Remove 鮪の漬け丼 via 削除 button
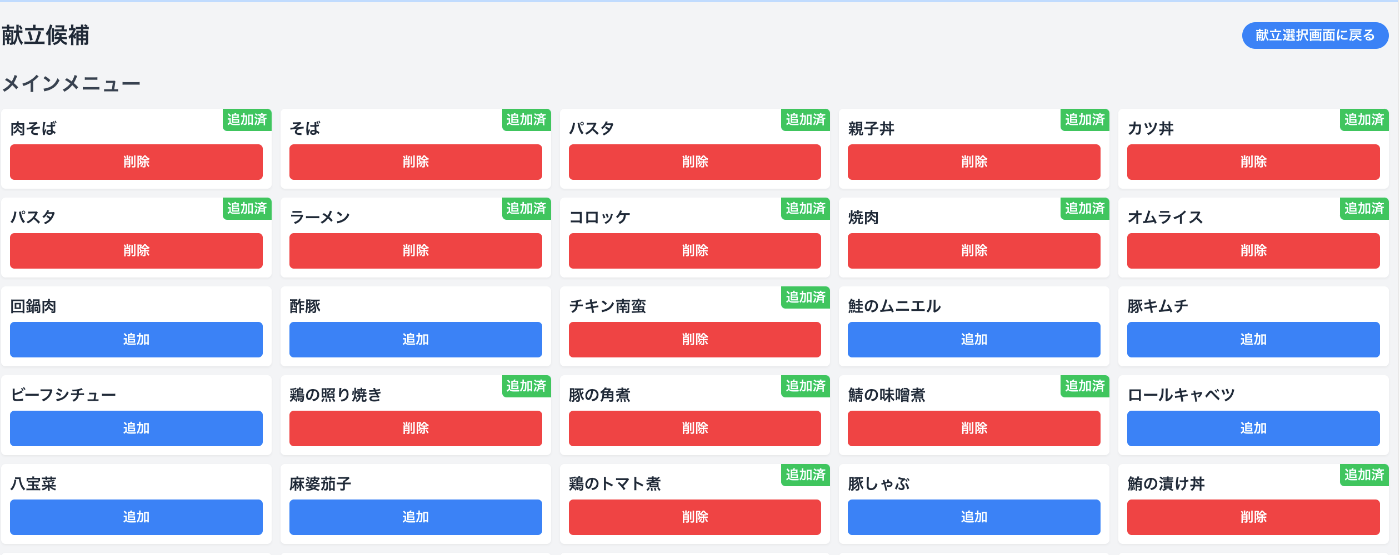The image size is (1400, 555). 1253,517
